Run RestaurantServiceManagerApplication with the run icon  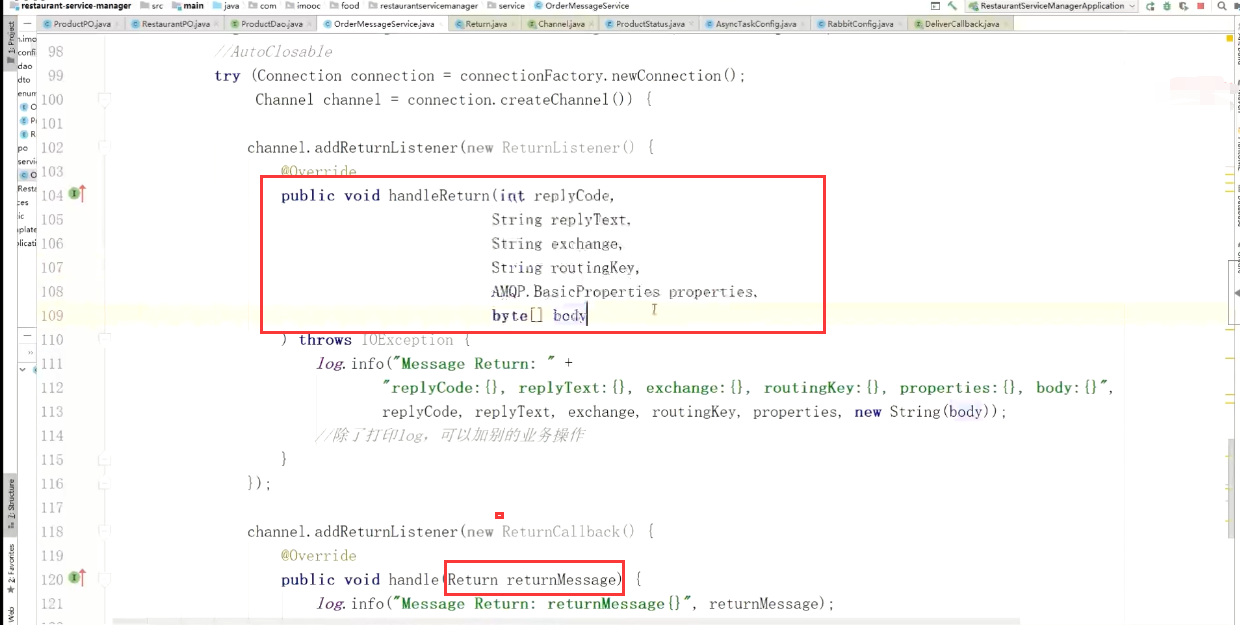point(1149,6)
